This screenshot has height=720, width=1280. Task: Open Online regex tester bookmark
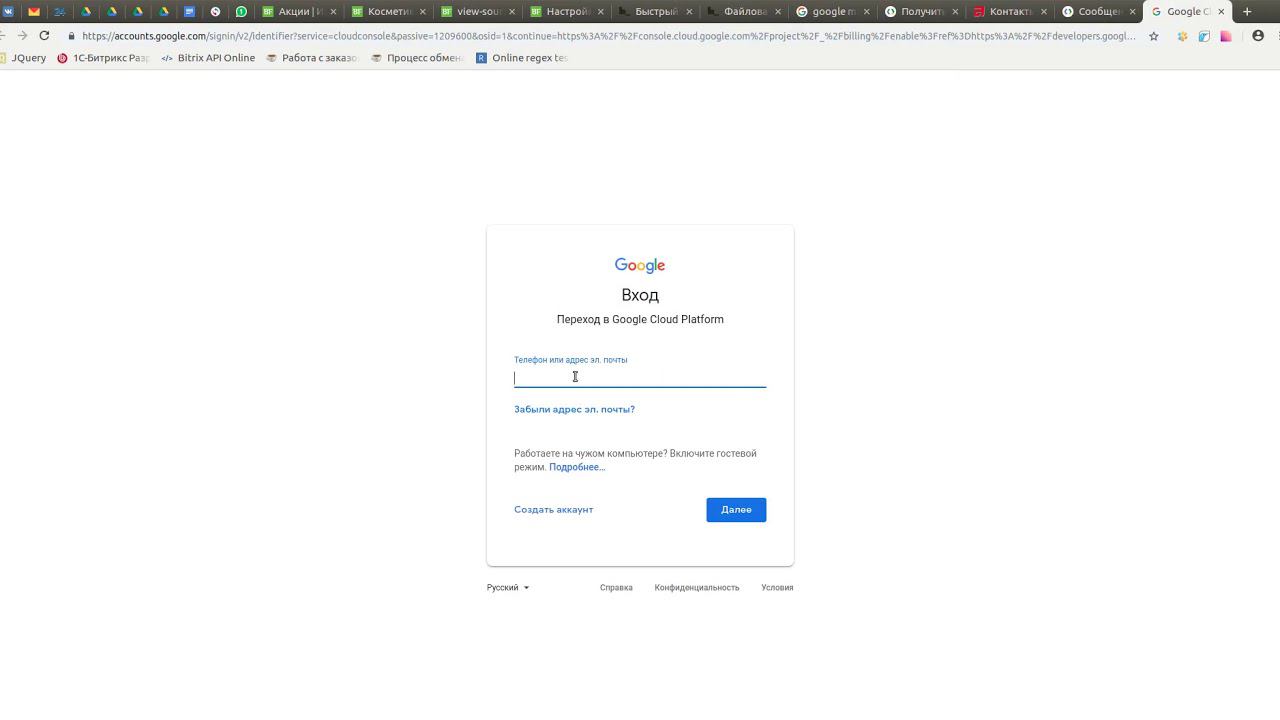[521, 58]
